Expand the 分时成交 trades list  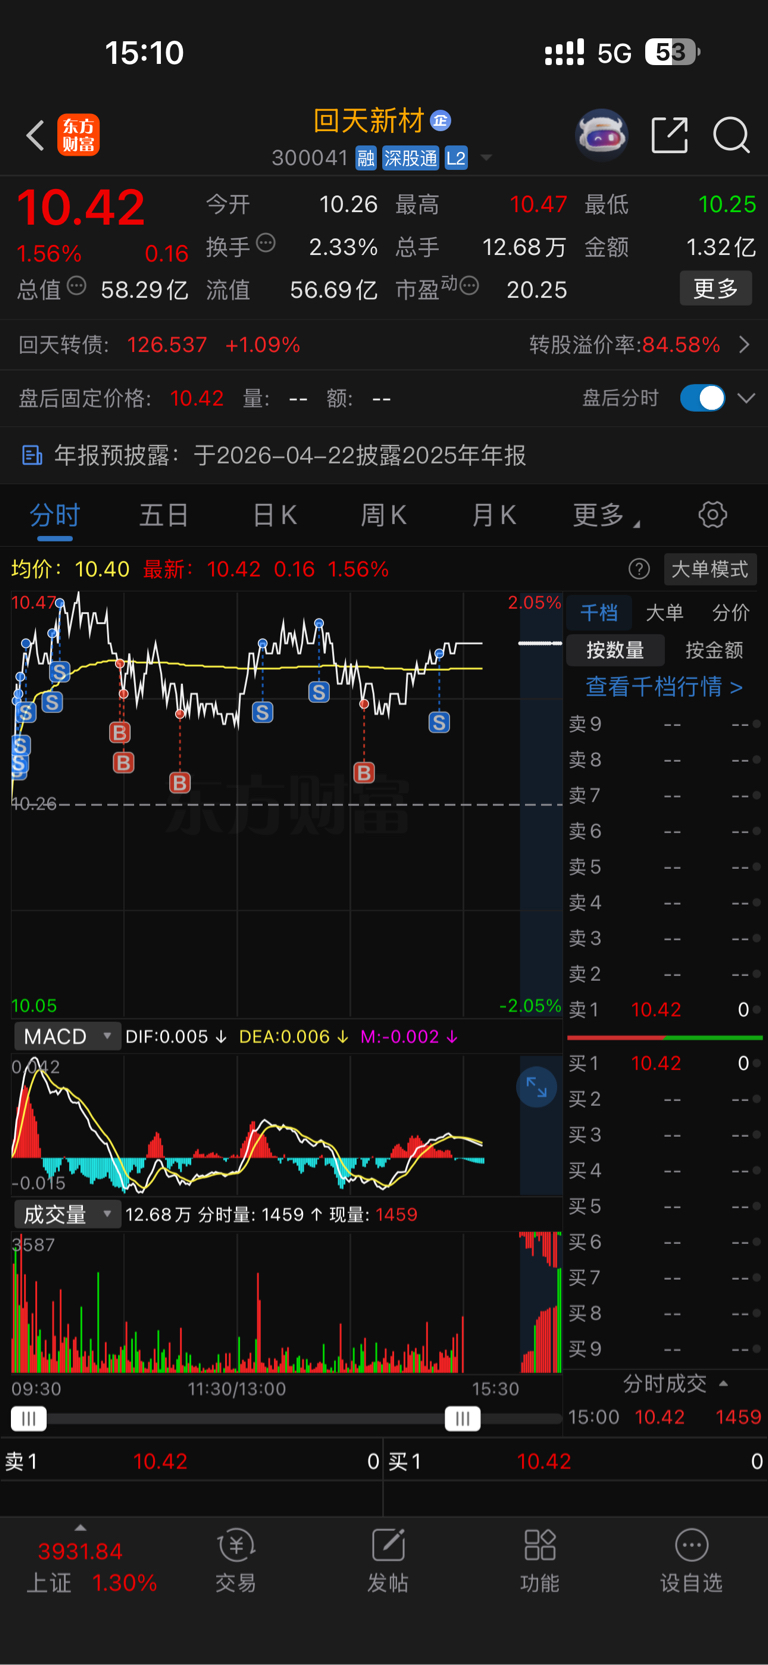tap(675, 1384)
